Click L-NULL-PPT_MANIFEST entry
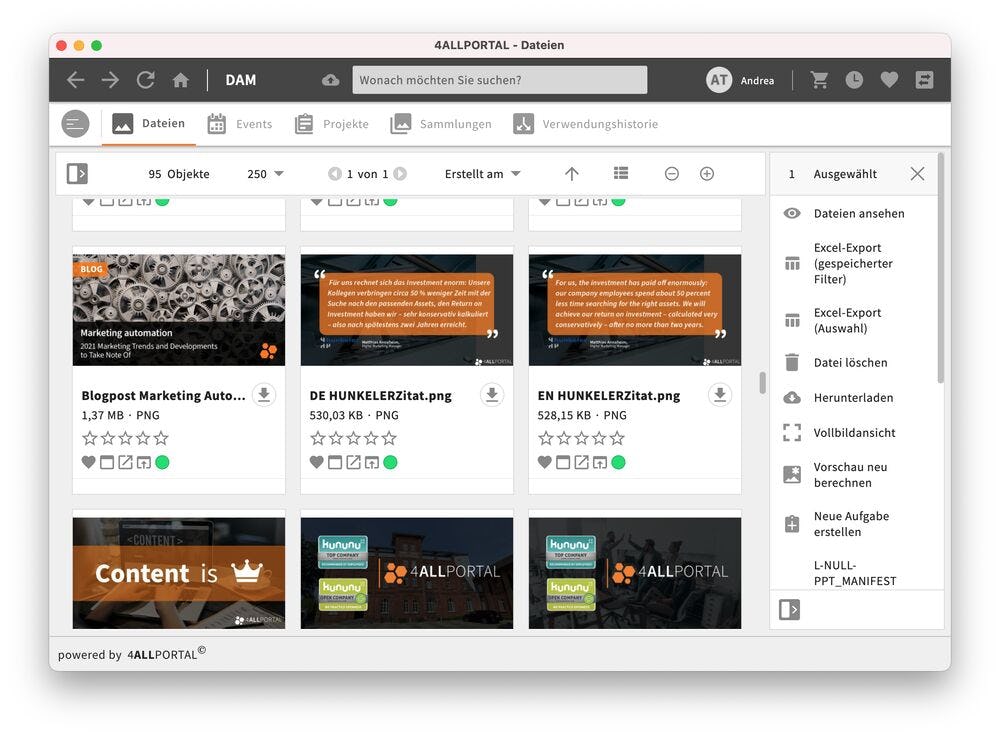The image size is (1000, 736). point(855,573)
